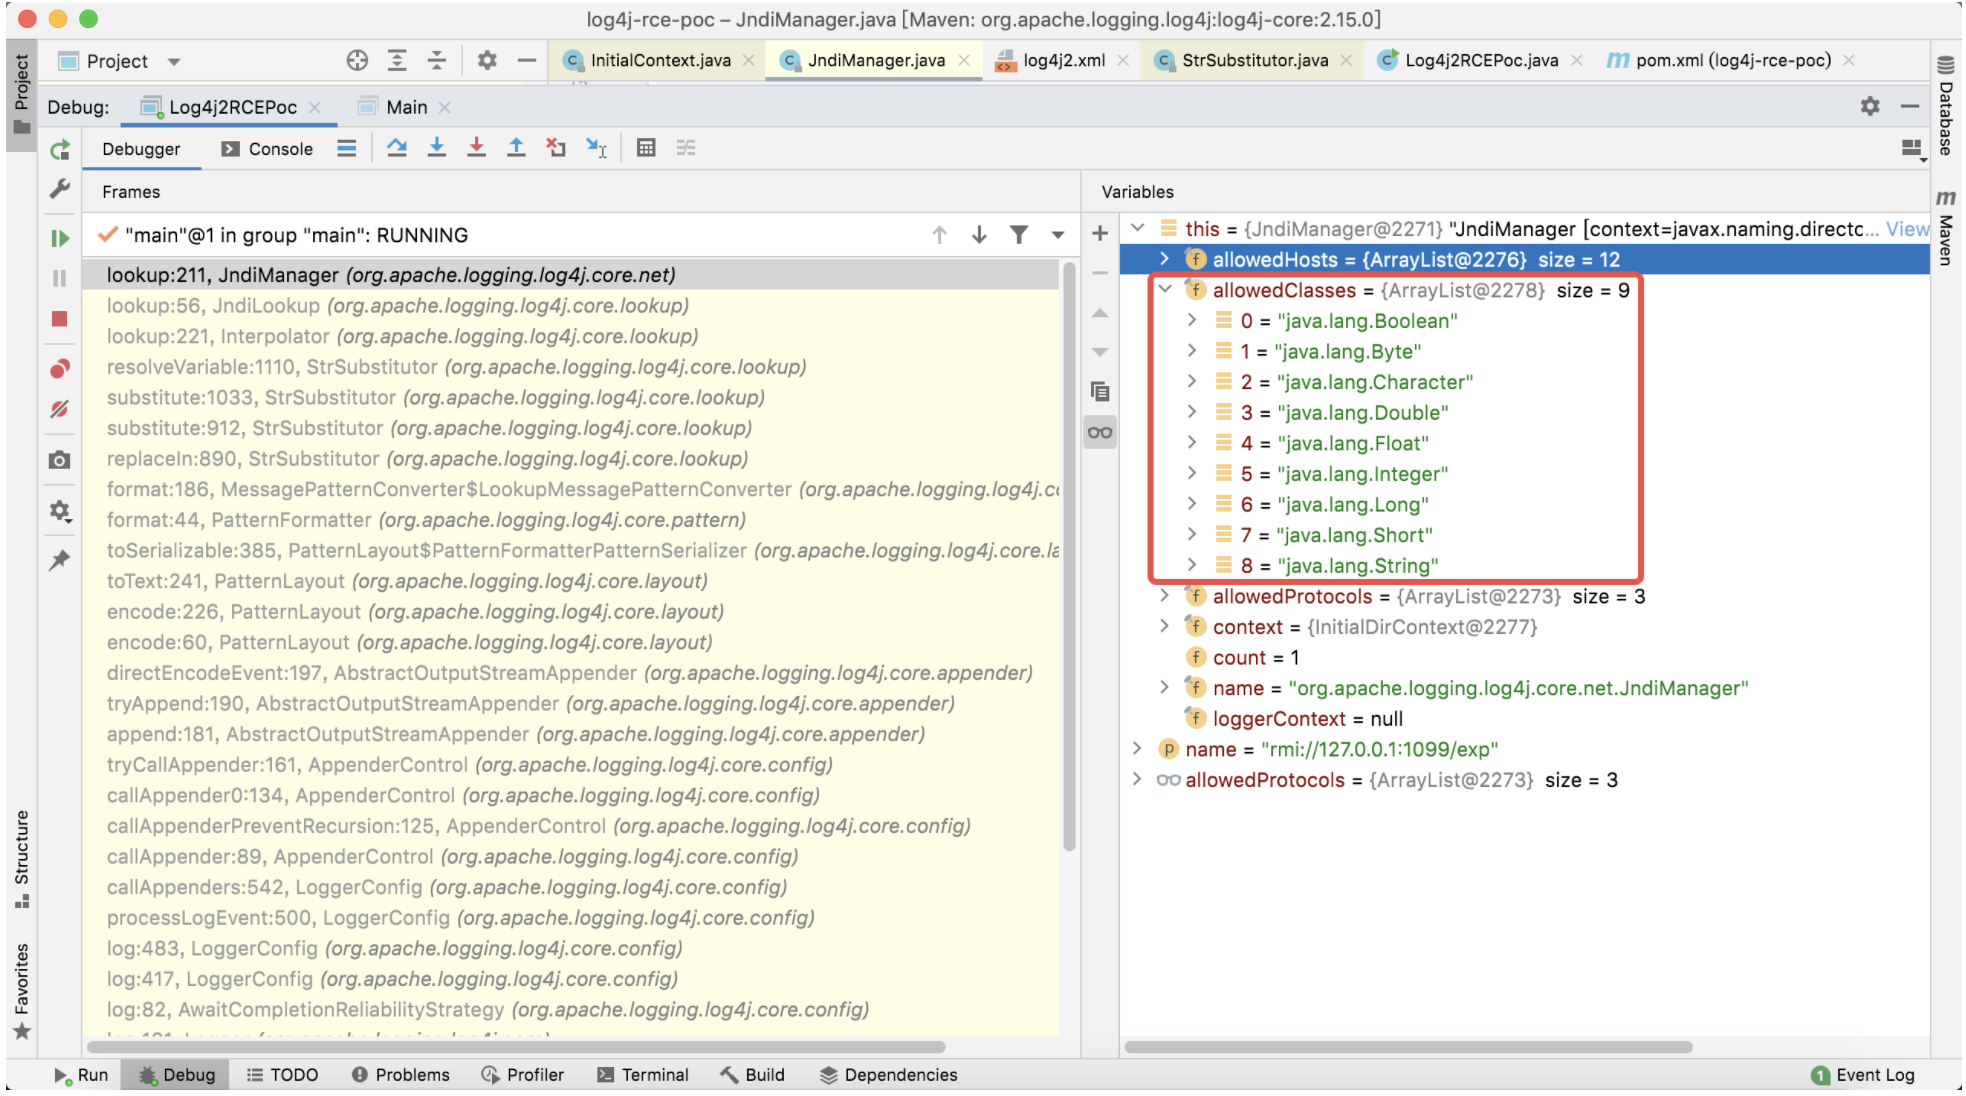This screenshot has height=1096, width=1966.
Task: Resume the program with green play icon
Action: pos(60,238)
